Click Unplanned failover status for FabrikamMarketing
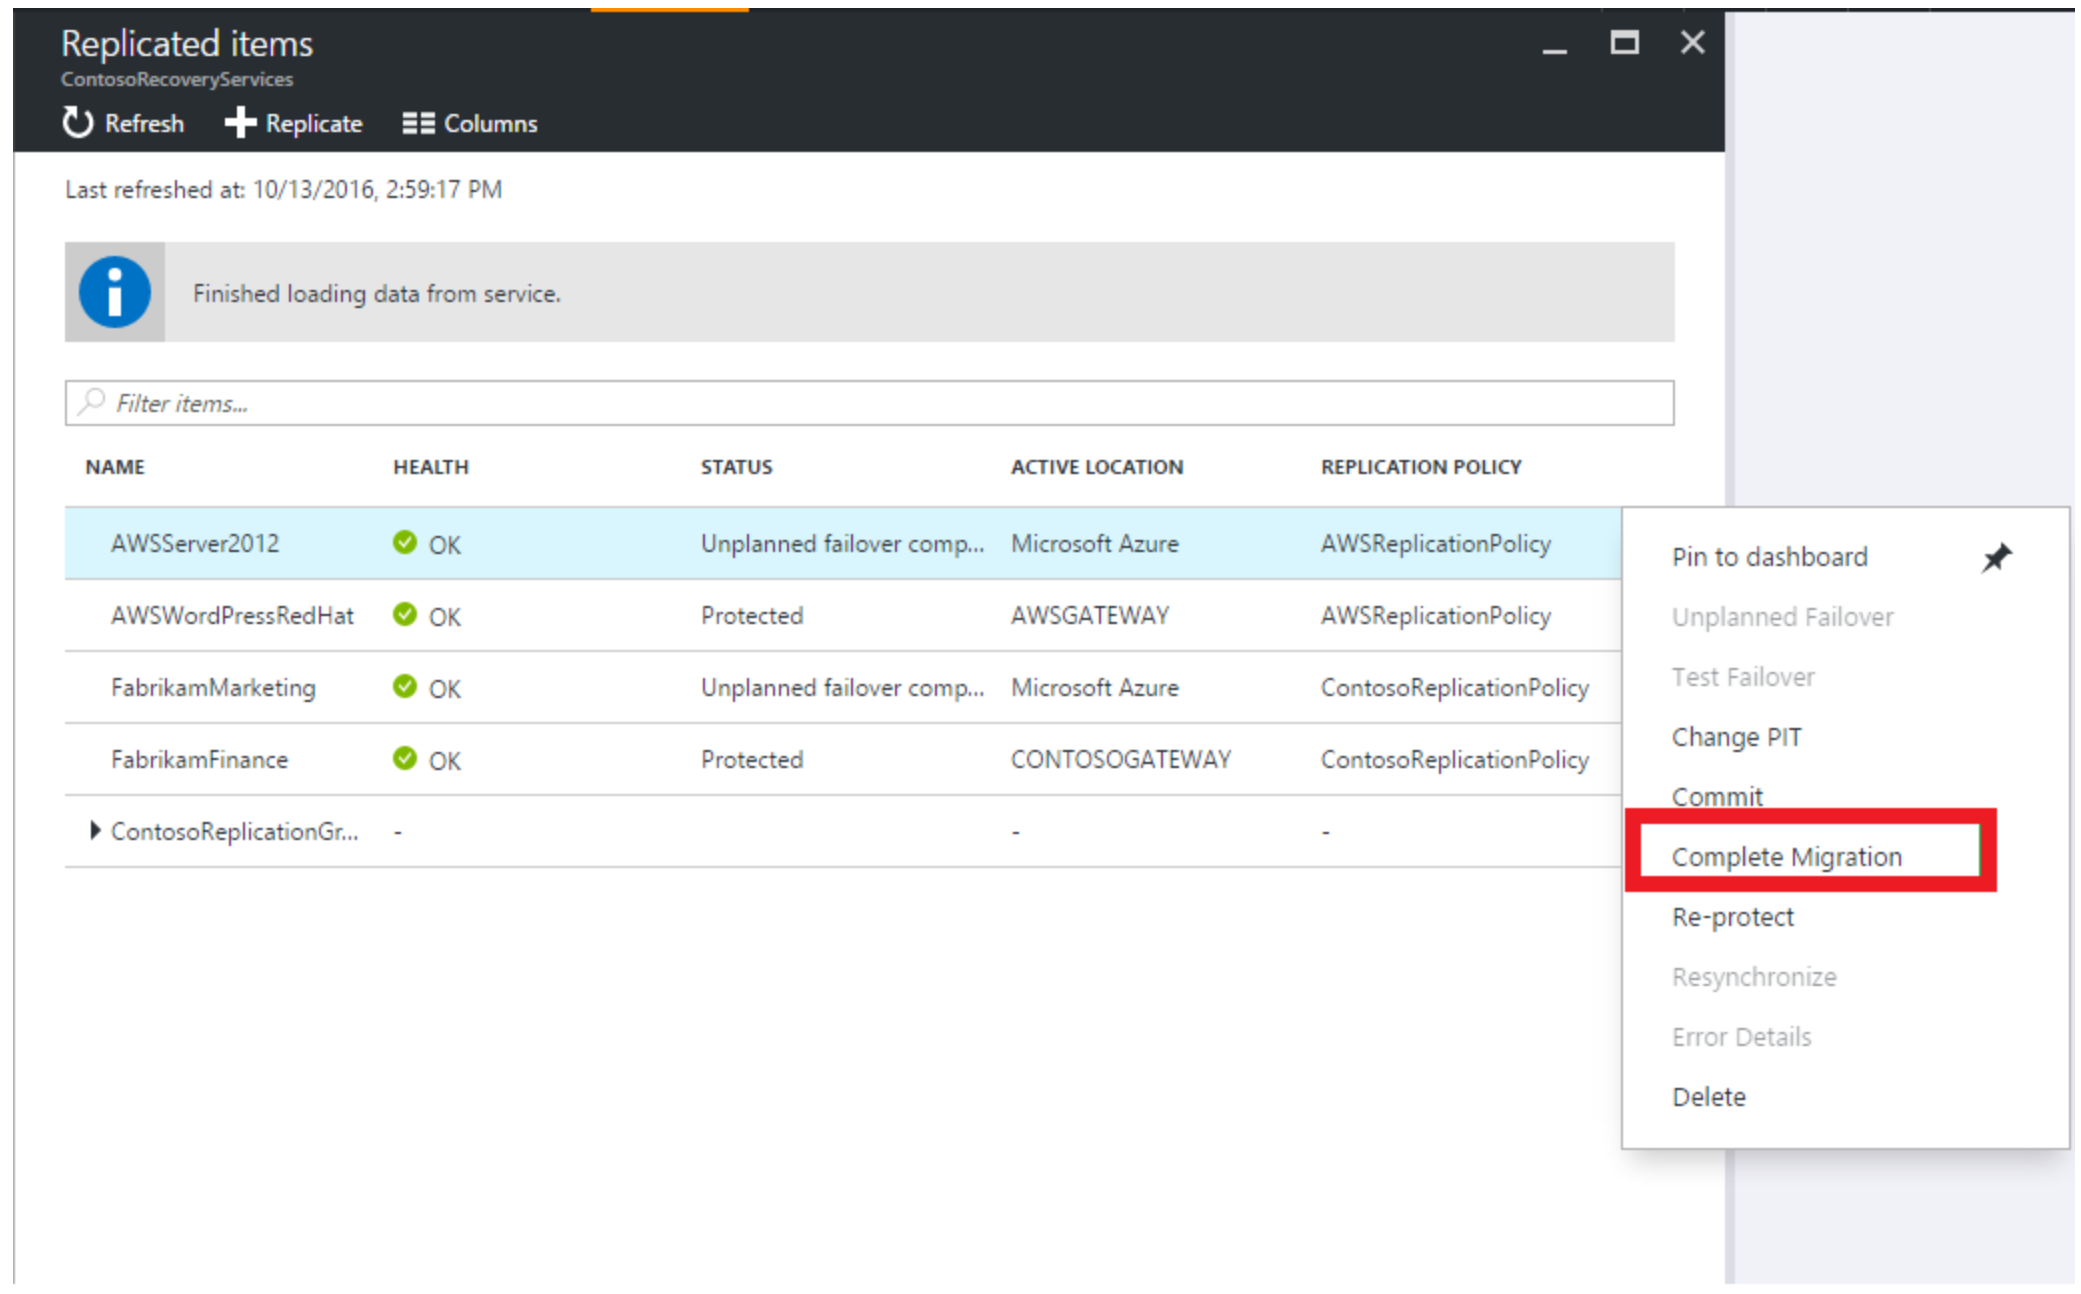The height and width of the screenshot is (1294, 2081). coord(842,687)
